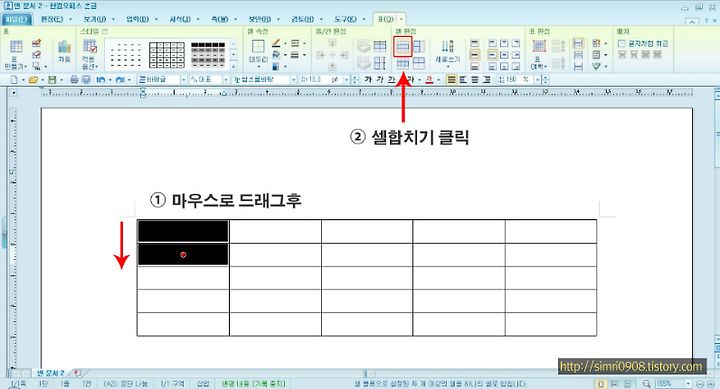Open the 표 여백 table margin button
Viewport: 720px width, 389px height.
539,54
